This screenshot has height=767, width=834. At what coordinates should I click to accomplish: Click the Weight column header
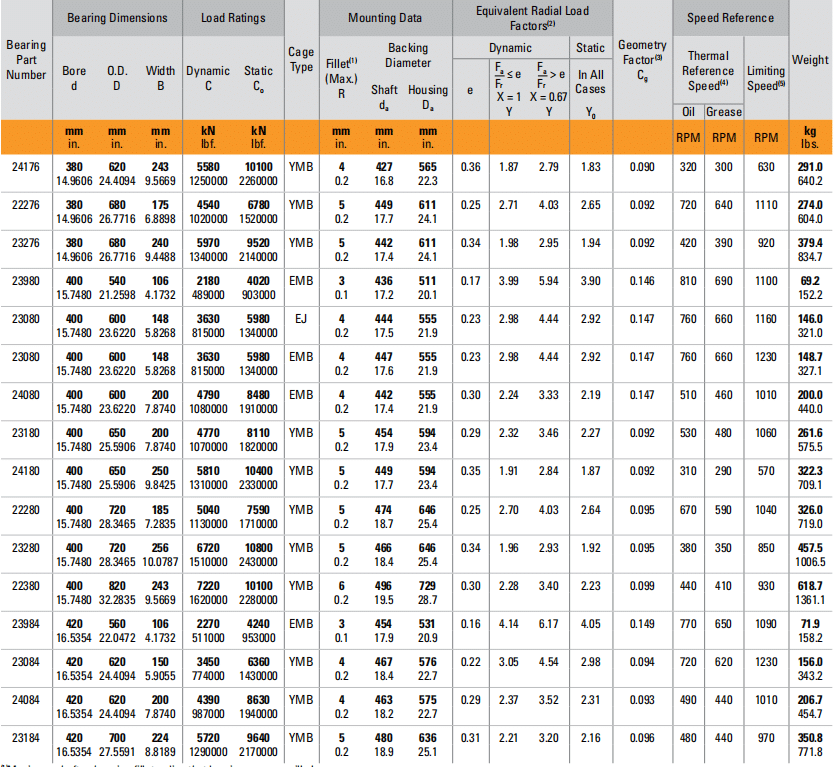pyautogui.click(x=810, y=60)
